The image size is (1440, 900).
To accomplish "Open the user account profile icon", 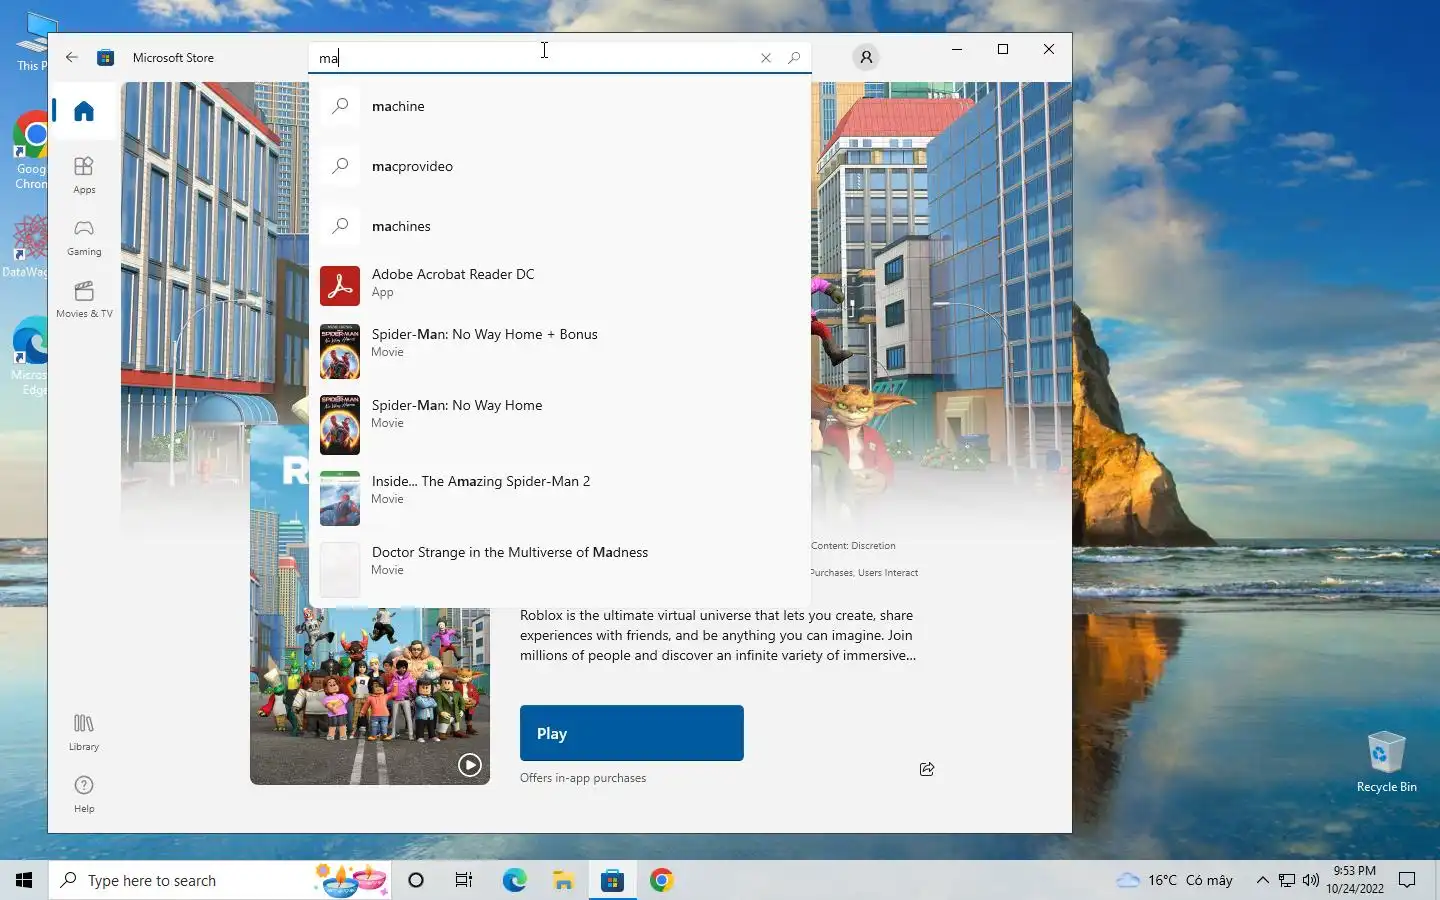I will (x=866, y=57).
